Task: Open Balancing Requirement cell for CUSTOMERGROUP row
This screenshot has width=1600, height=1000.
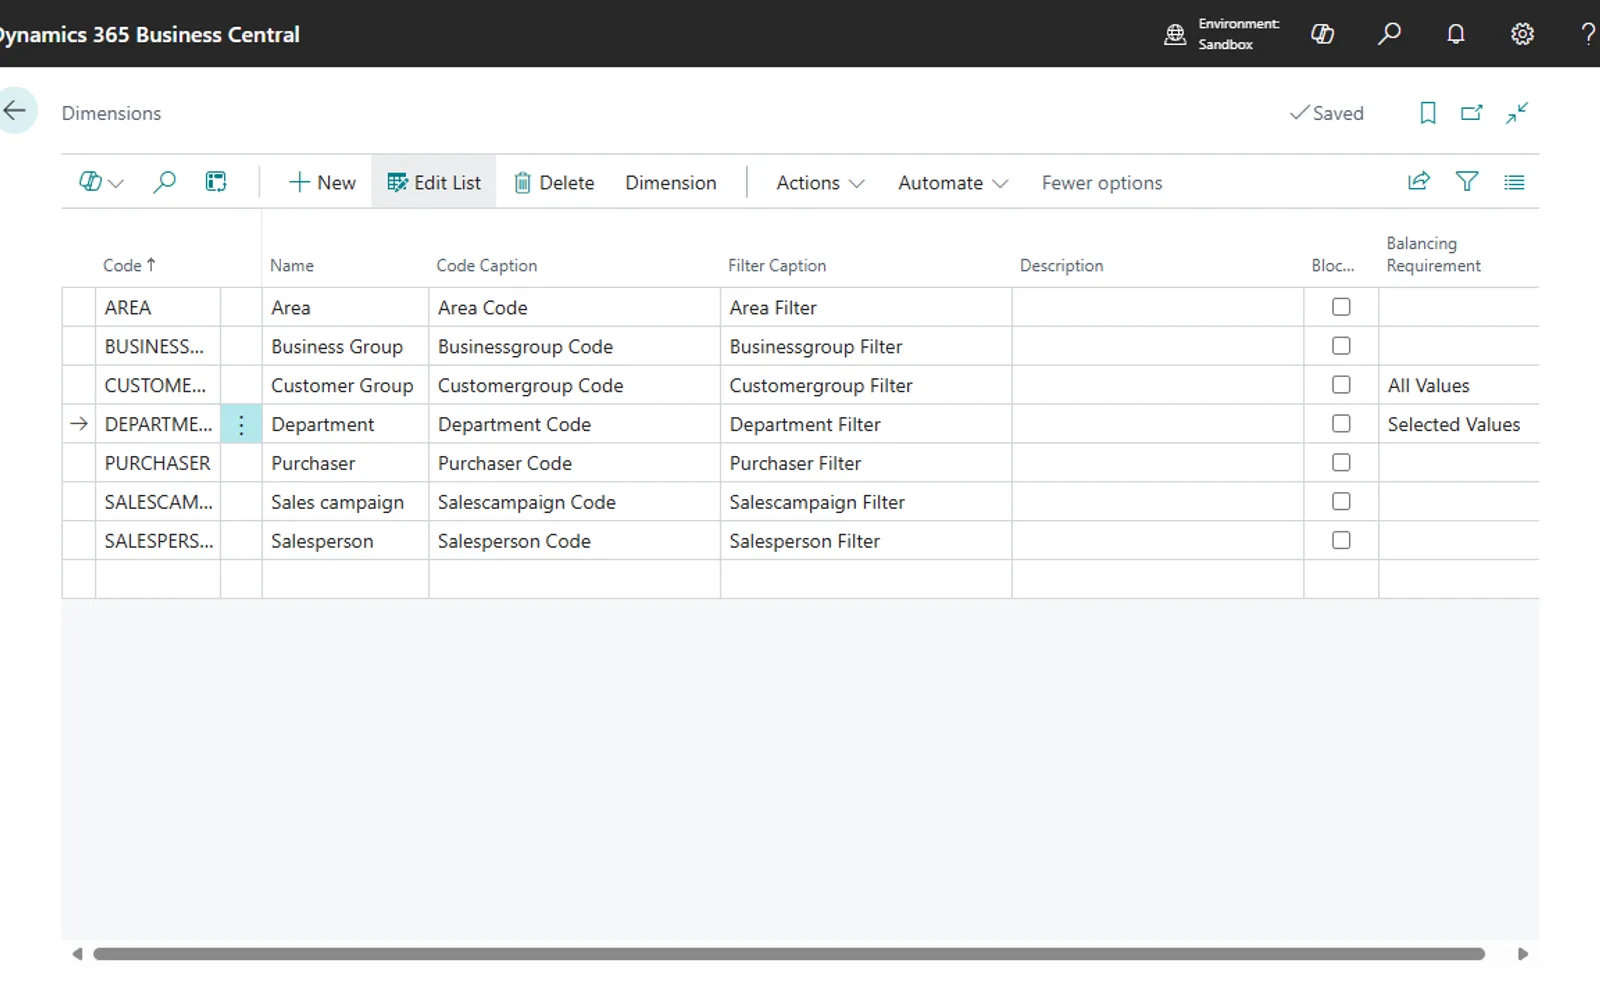Action: [1458, 385]
